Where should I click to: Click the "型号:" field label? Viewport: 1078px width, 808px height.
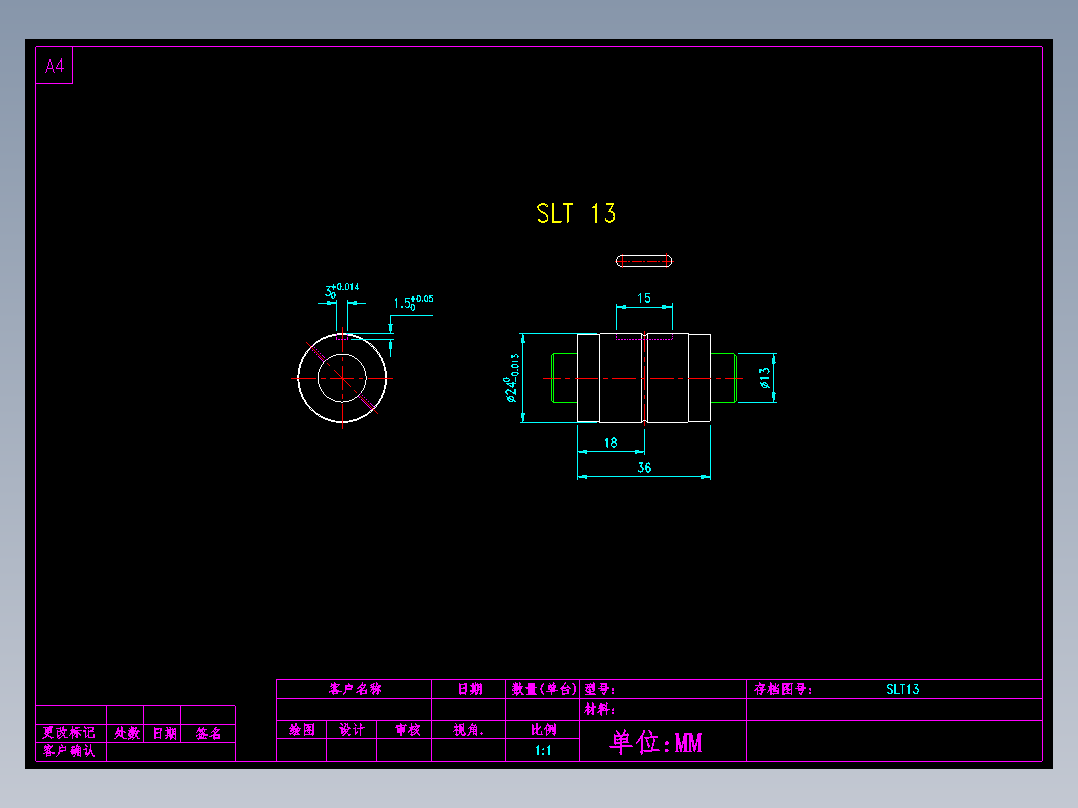point(600,689)
